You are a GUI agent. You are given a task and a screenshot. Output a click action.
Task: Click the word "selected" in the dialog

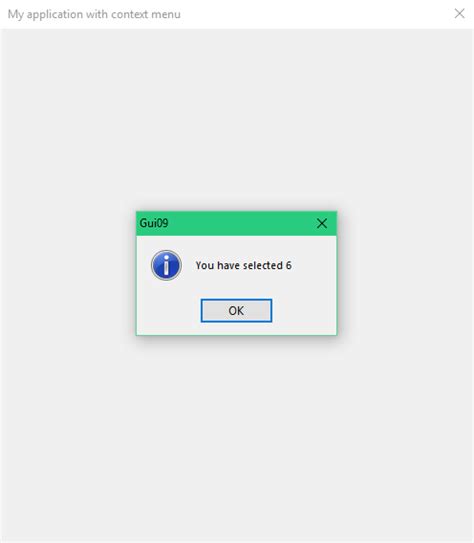pyautogui.click(x=263, y=265)
